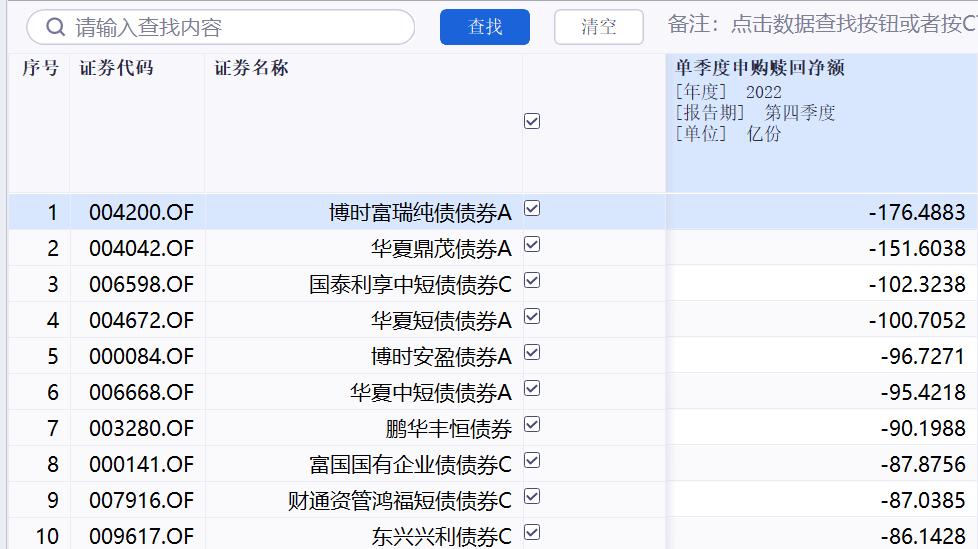This screenshot has width=978, height=549.
Task: Click fund name 东兴兴利债券C
Action: pyautogui.click(x=442, y=537)
